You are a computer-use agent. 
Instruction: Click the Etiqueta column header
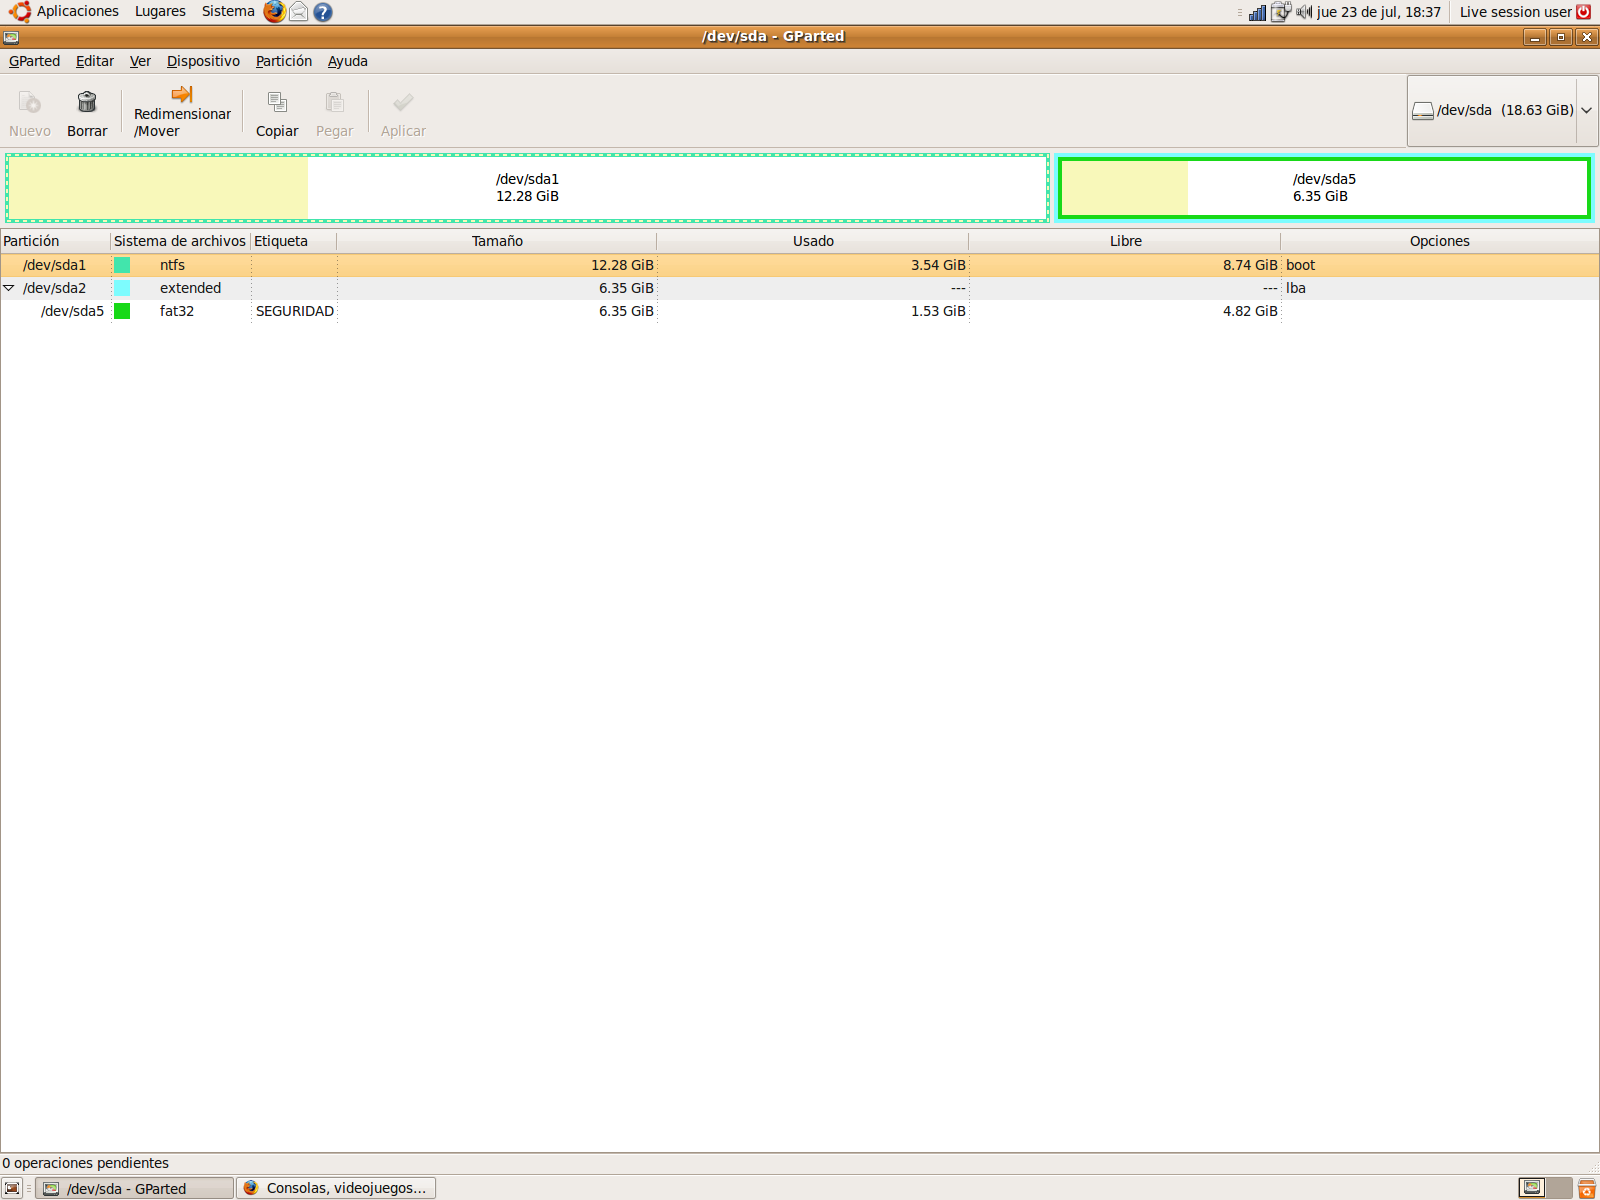pos(293,241)
